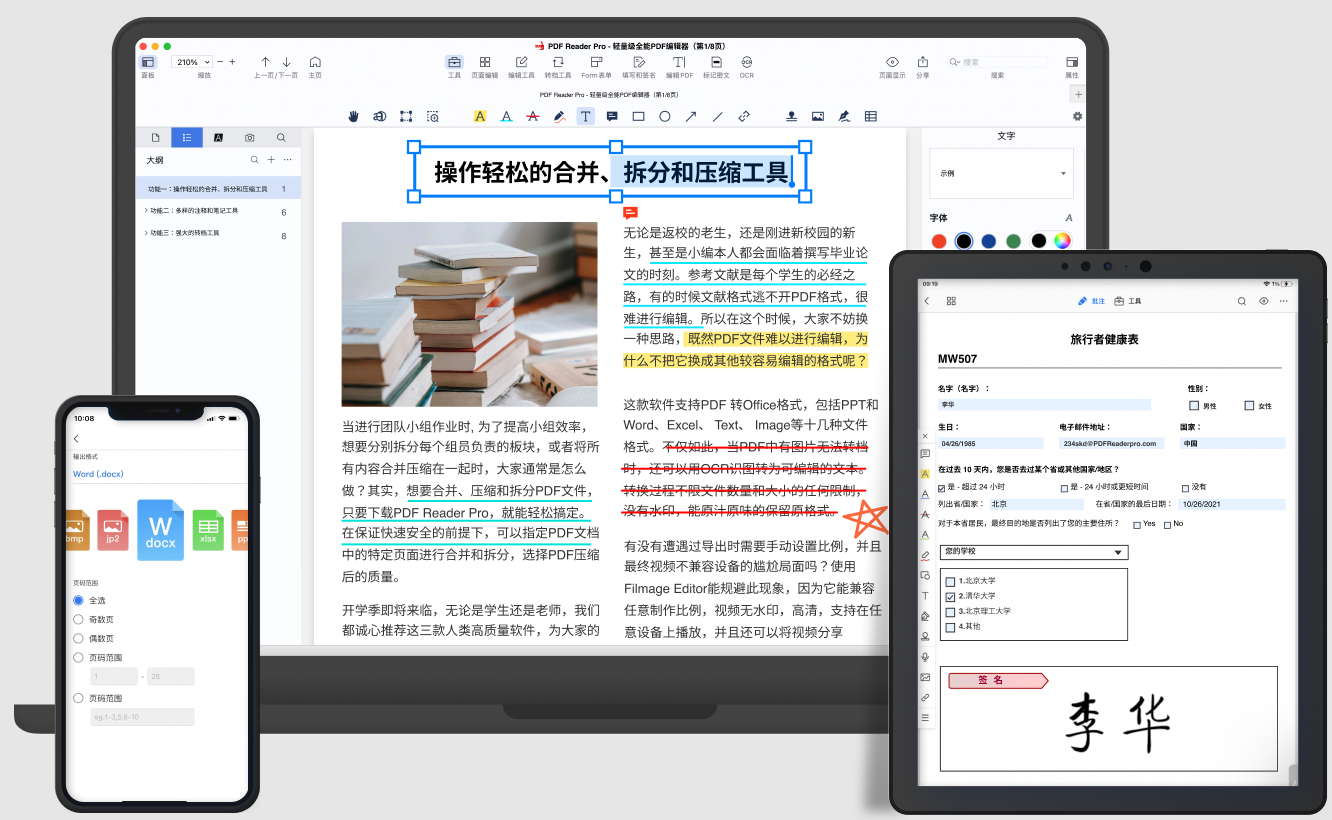Image resolution: width=1332 pixels, height=820 pixels.
Task: Pick the red font color swatch
Action: pos(939,241)
